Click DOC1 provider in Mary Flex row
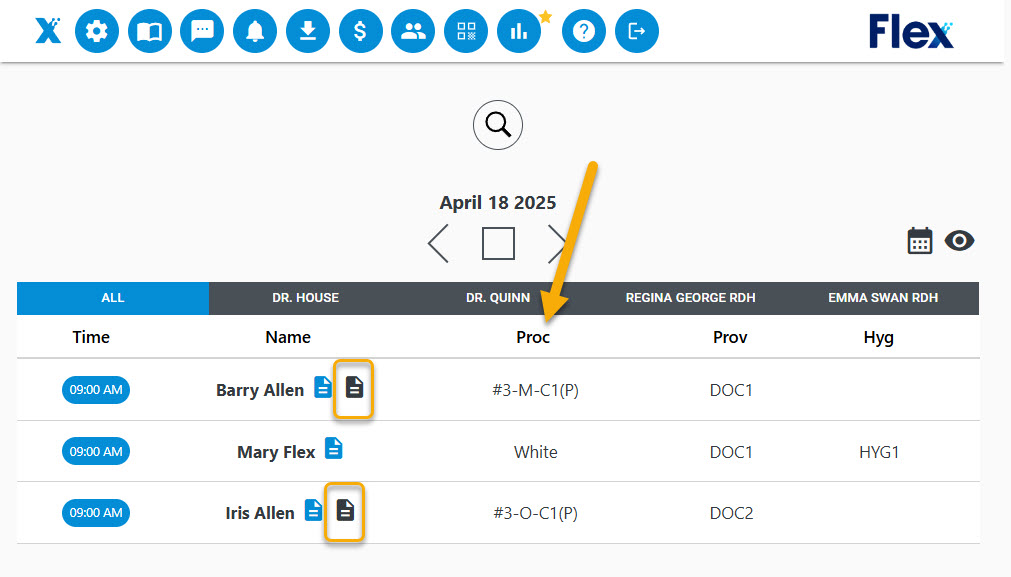Viewport: 1011px width, 577px height. (731, 452)
